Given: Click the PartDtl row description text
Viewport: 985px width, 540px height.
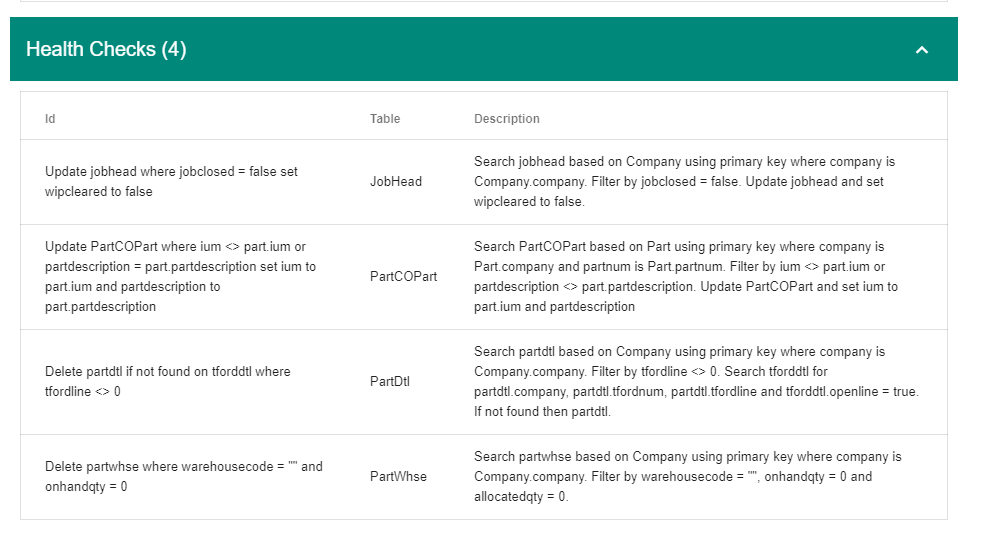Looking at the screenshot, I should click(696, 381).
